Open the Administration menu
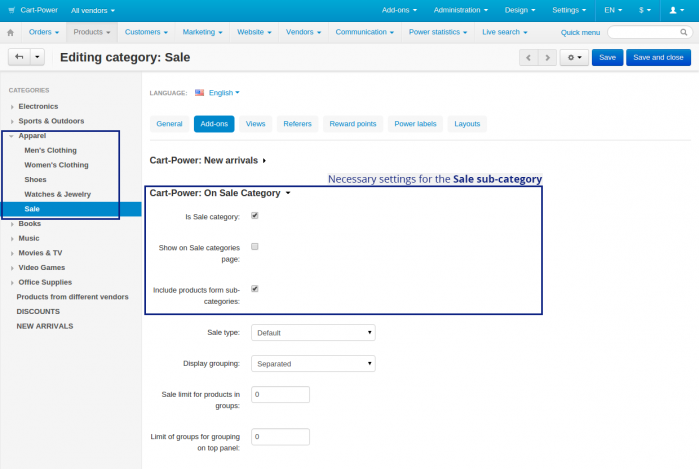The height and width of the screenshot is (469, 700). coord(461,10)
